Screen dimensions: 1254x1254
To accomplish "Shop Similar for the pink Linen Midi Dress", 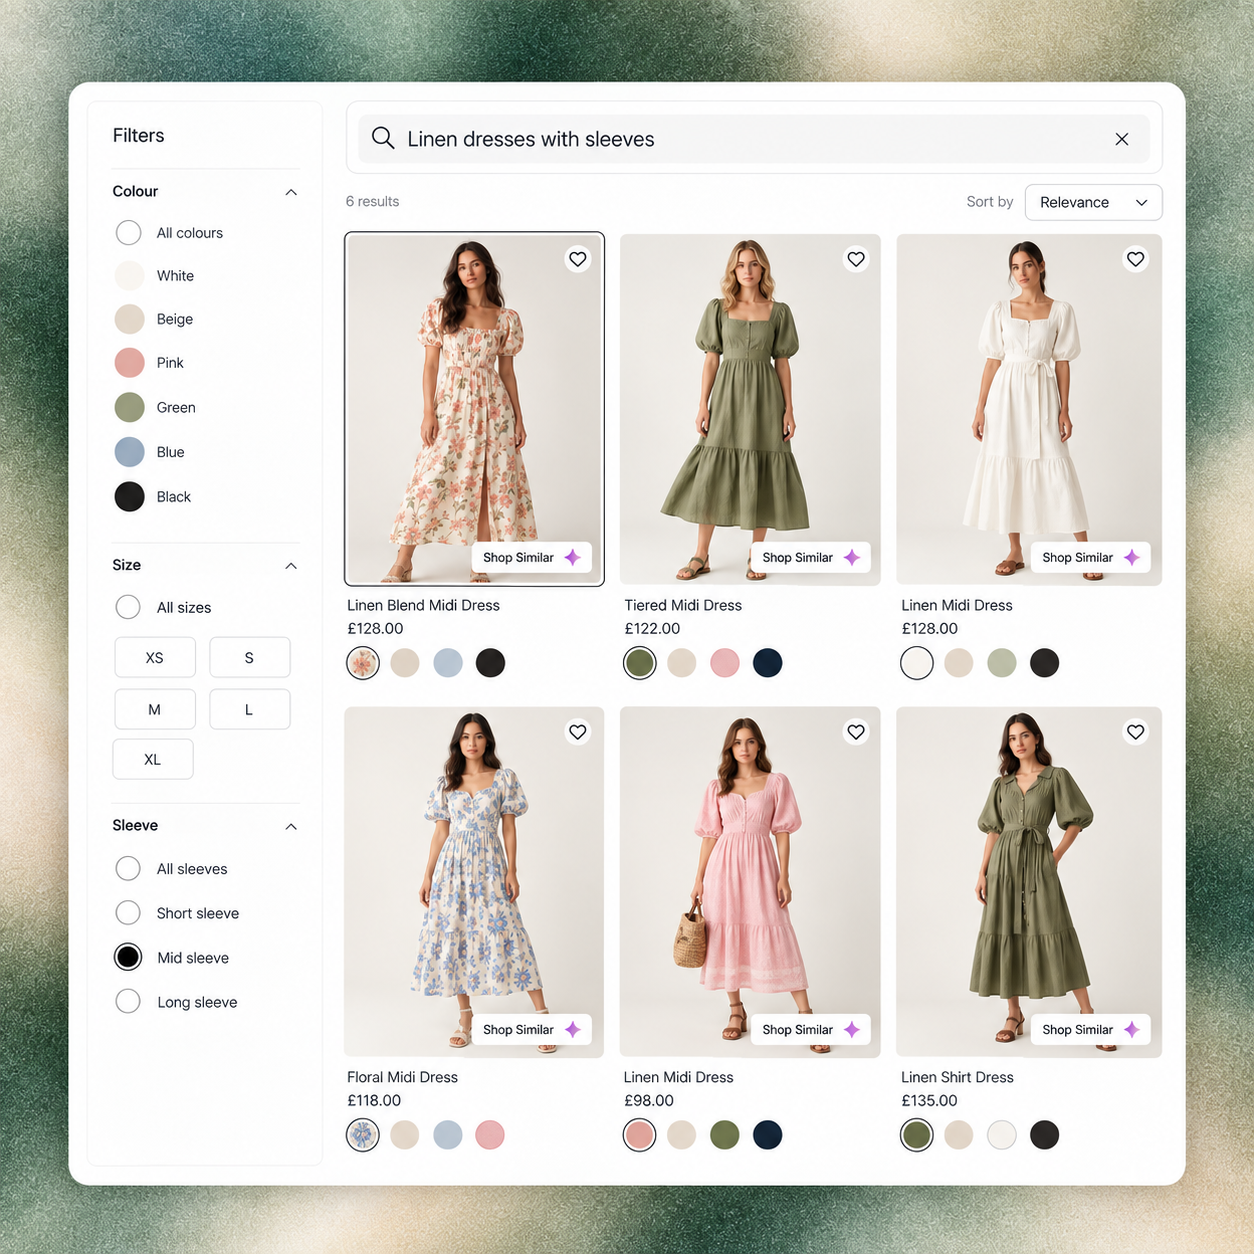I will [811, 1029].
